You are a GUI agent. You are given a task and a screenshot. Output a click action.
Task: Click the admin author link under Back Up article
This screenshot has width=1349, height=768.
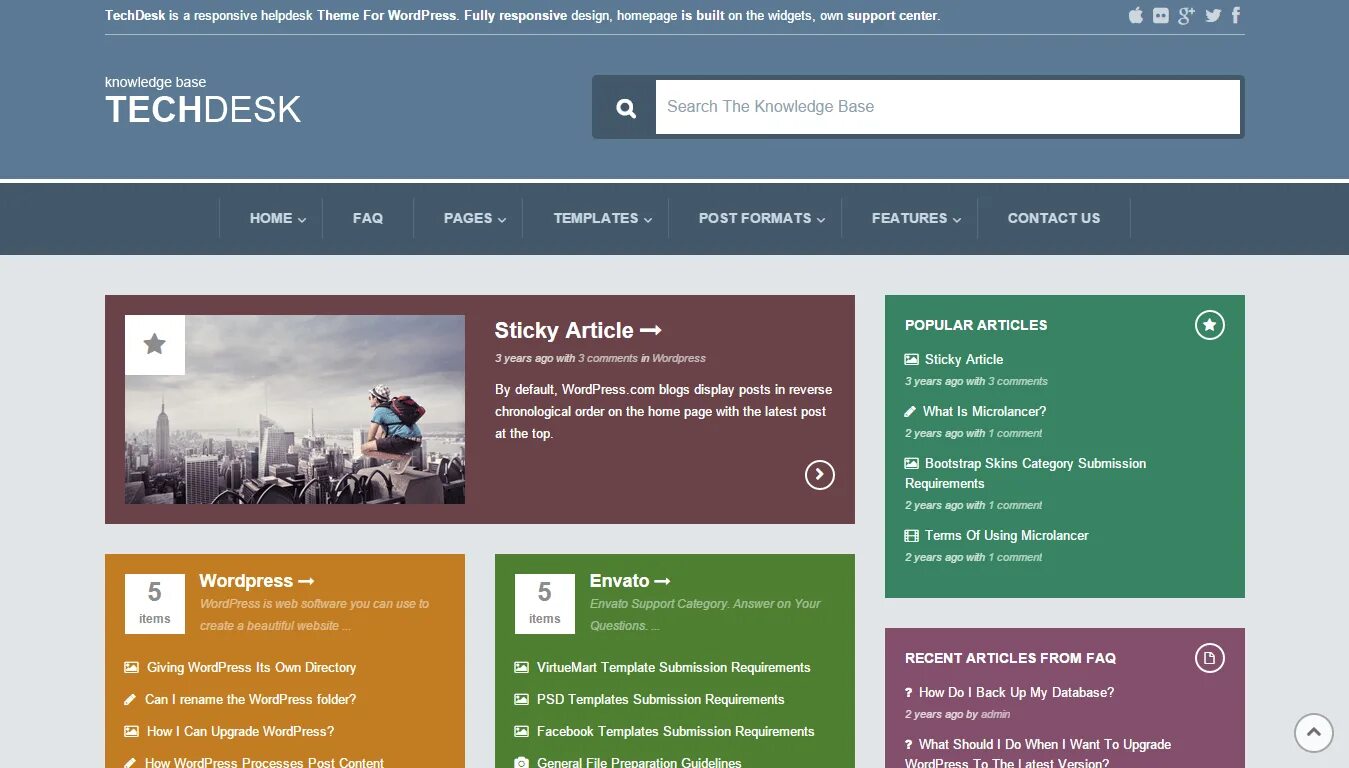click(x=996, y=714)
